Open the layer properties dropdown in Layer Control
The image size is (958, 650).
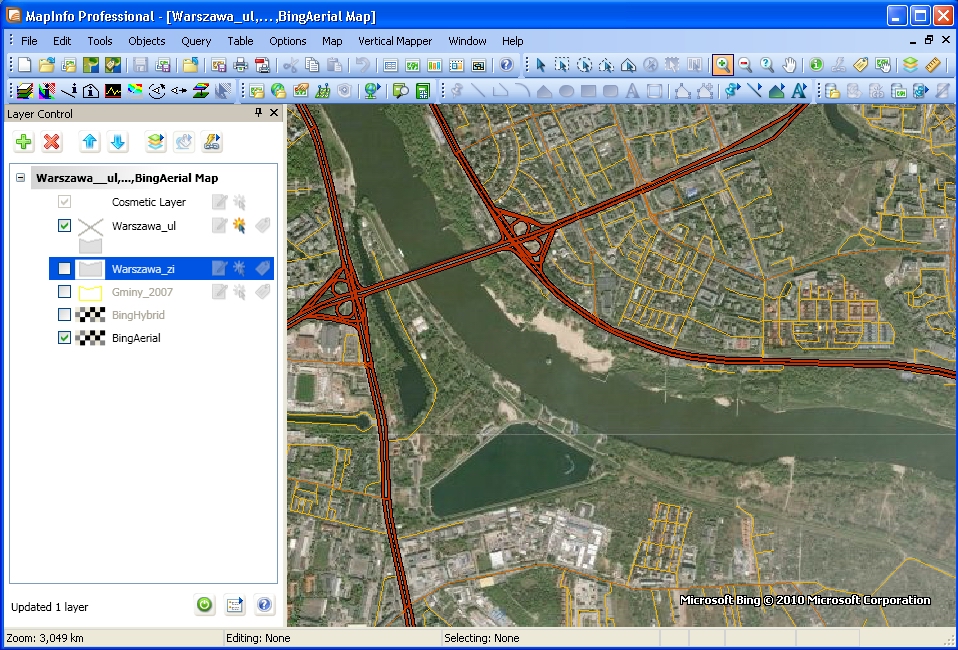(155, 142)
